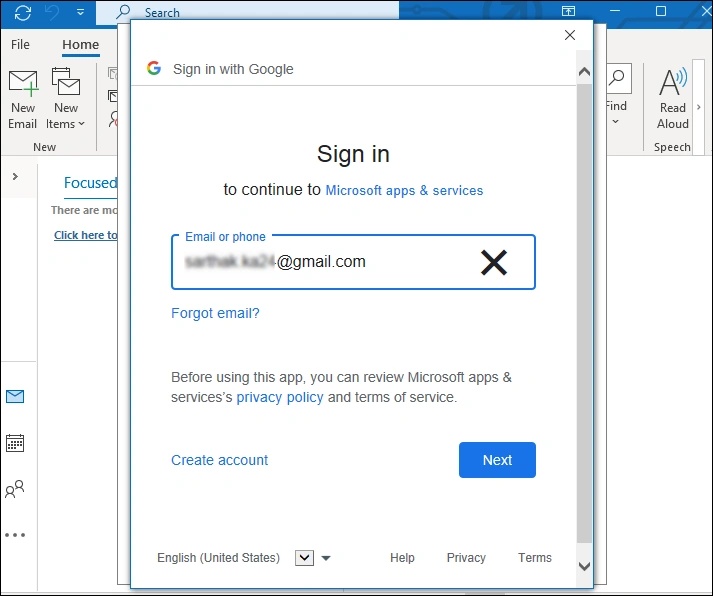Open the Quick Access Toolbar customize dropdown
The height and width of the screenshot is (596, 713).
80,12
